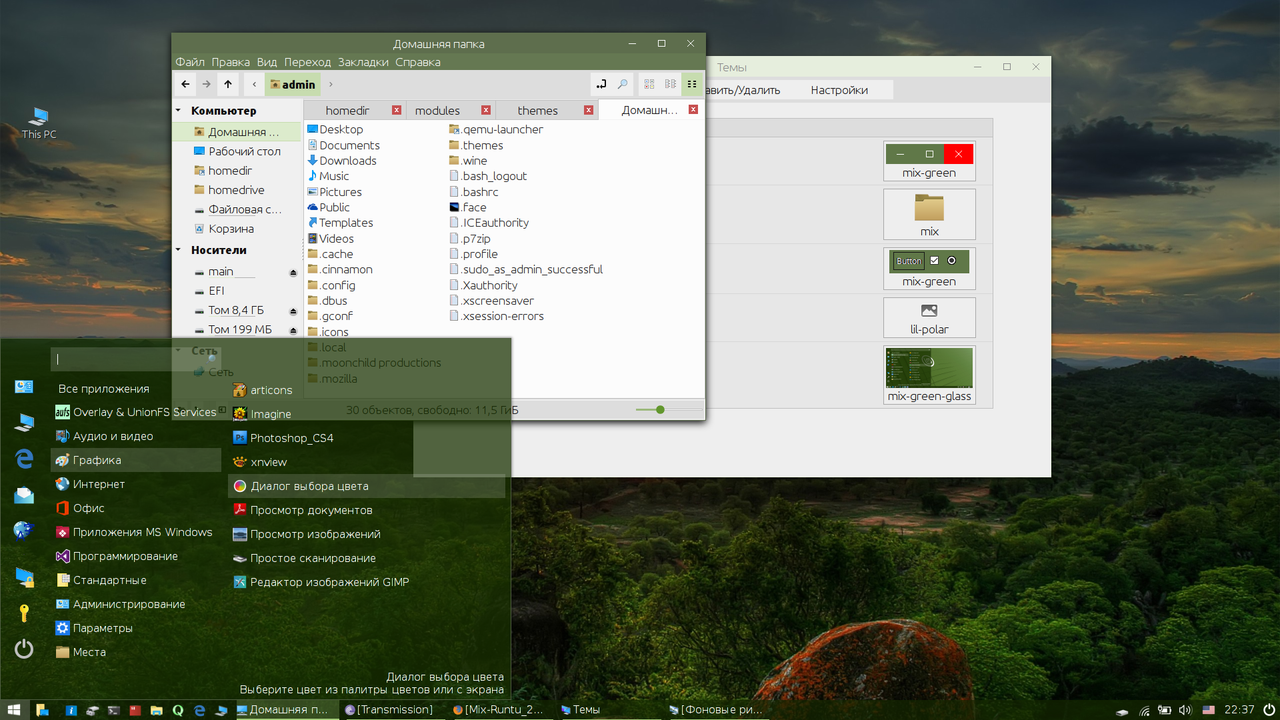Open the Справка menu
Screen dimensions: 1280x720
418,62
